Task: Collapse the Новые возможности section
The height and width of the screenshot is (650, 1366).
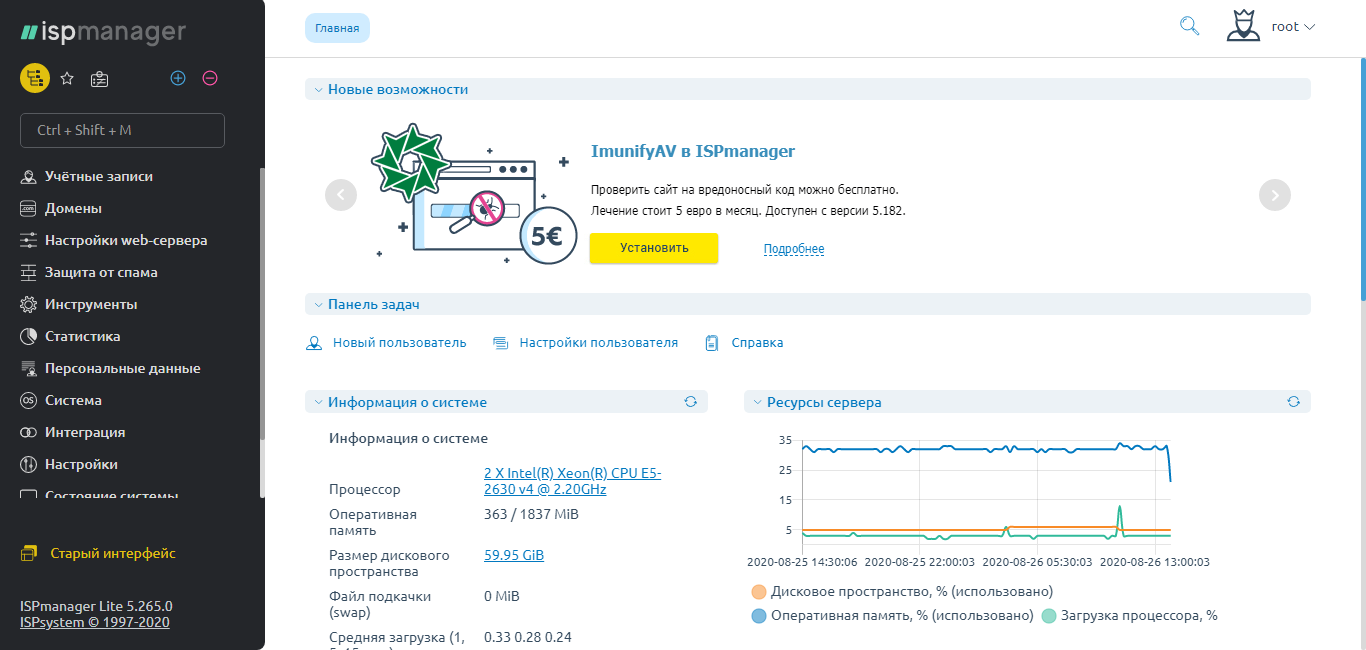Action: click(318, 90)
